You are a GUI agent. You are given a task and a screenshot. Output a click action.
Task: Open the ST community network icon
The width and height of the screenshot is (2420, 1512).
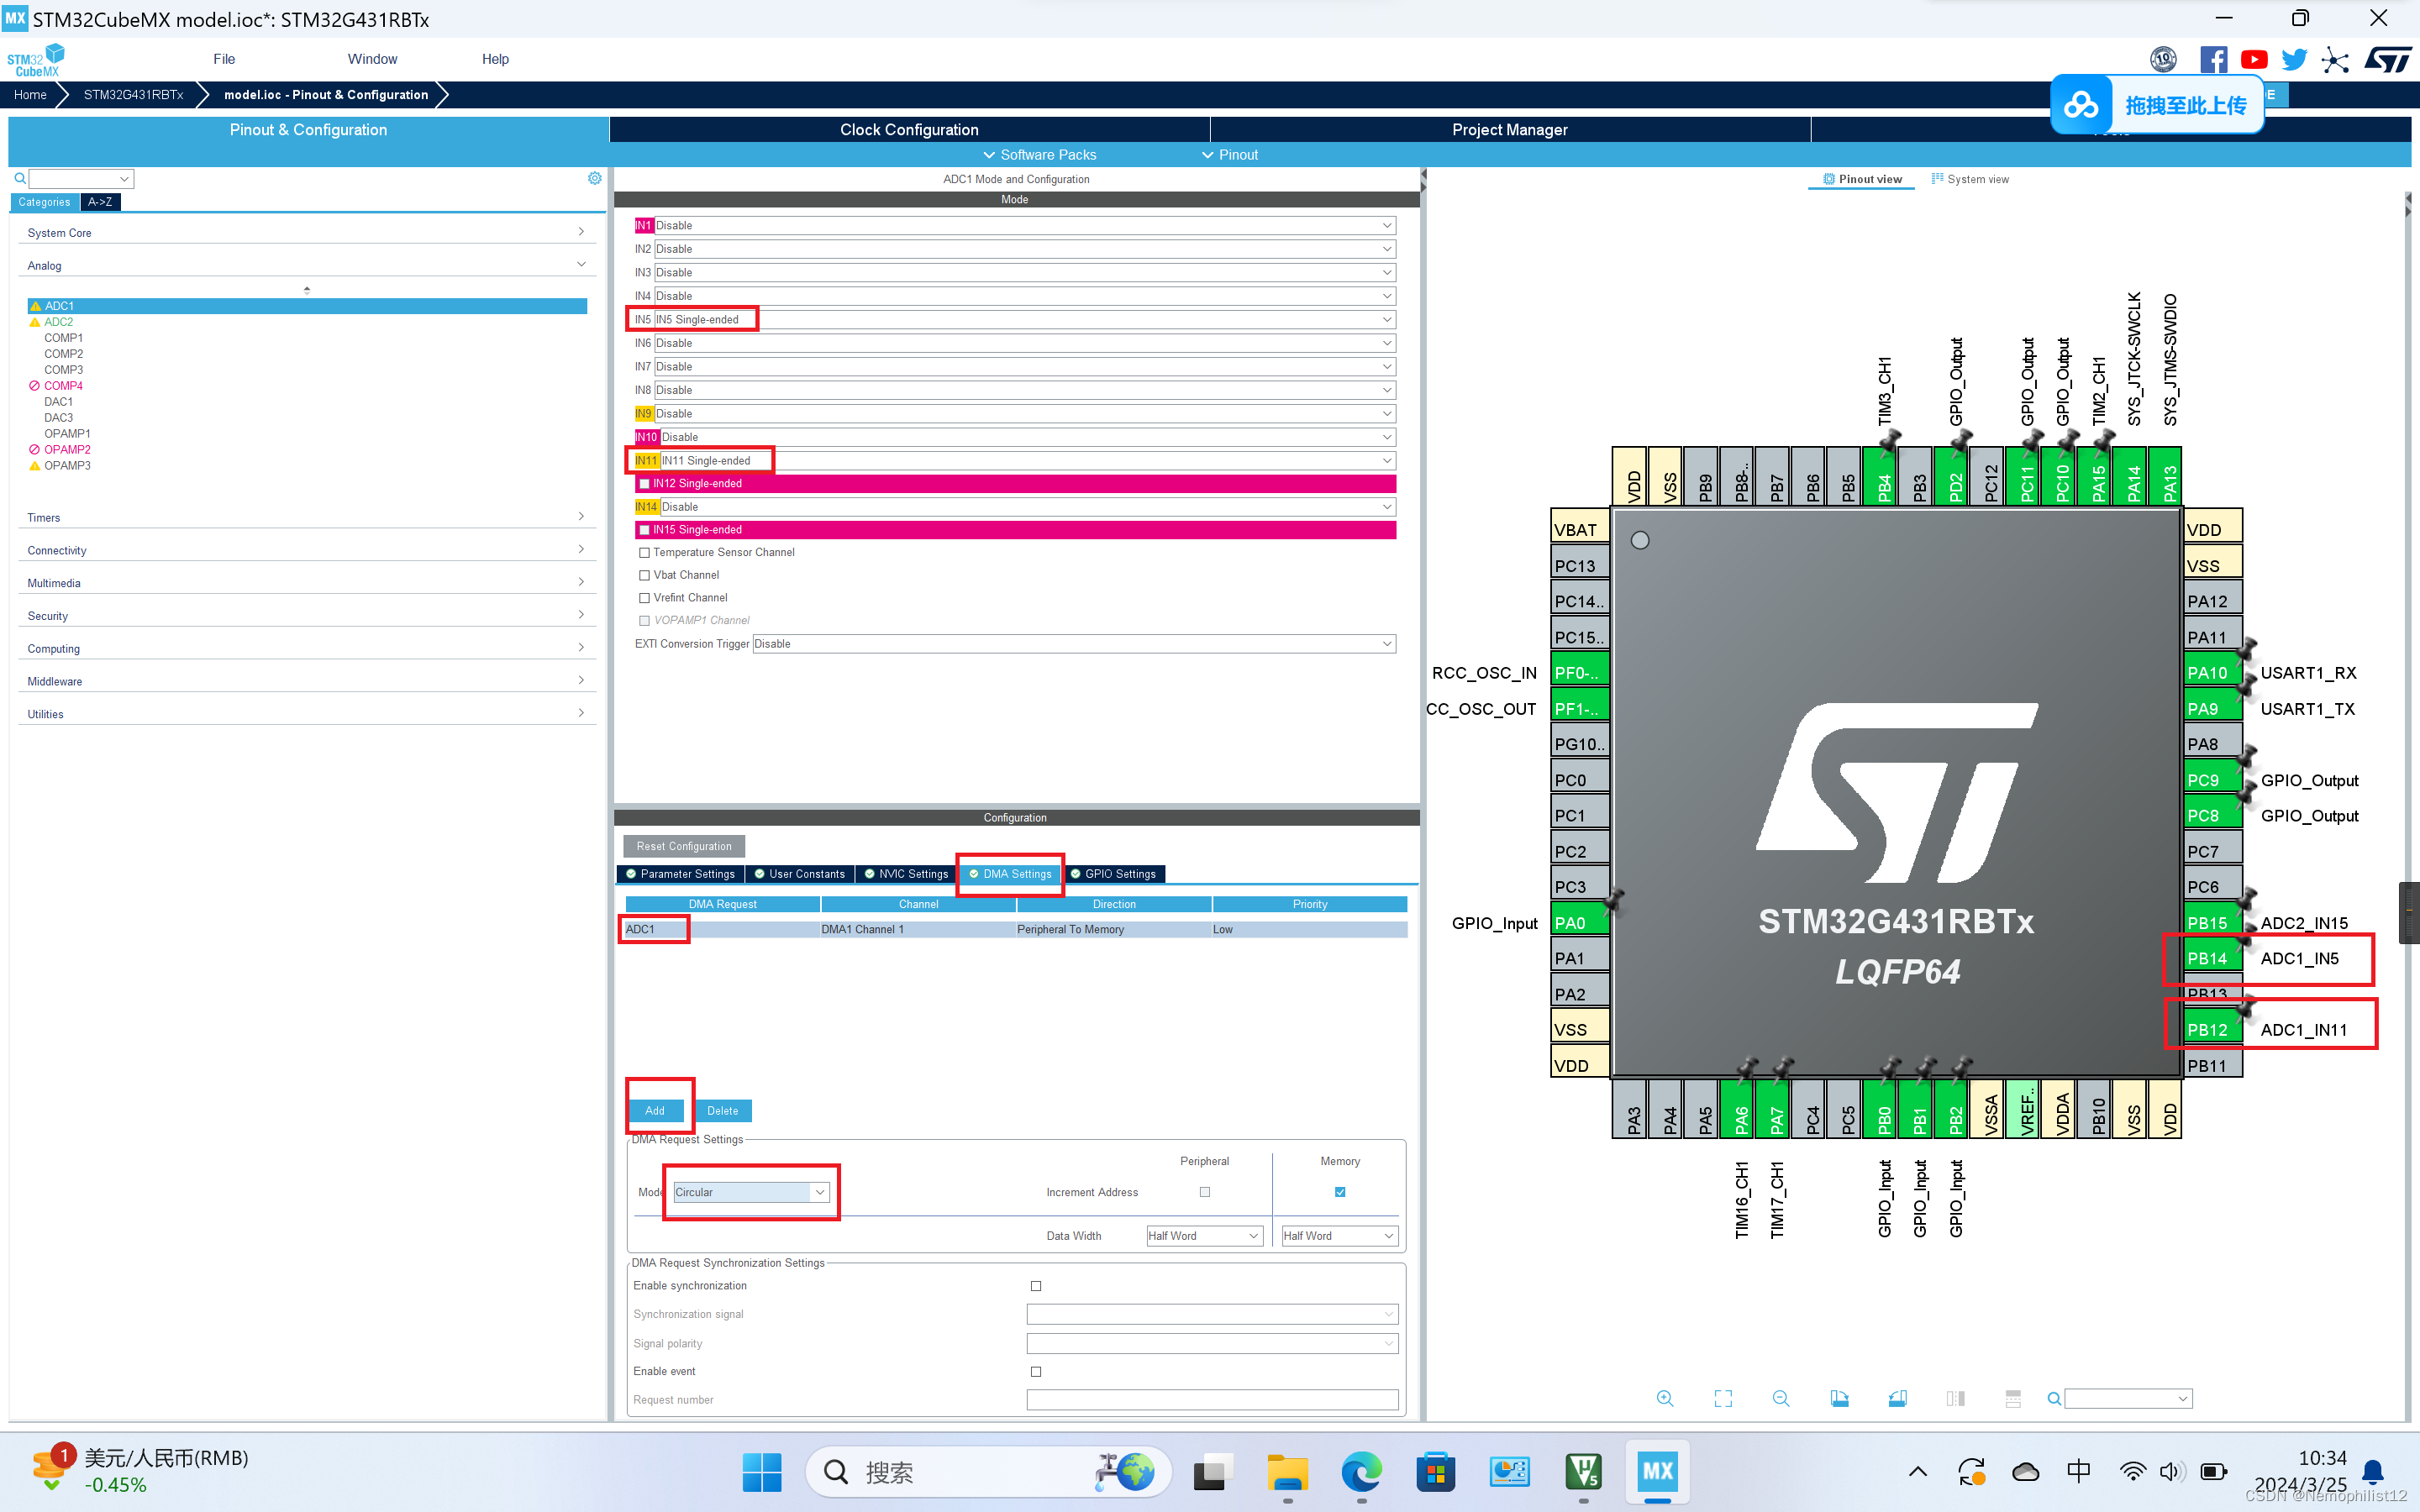point(2335,60)
